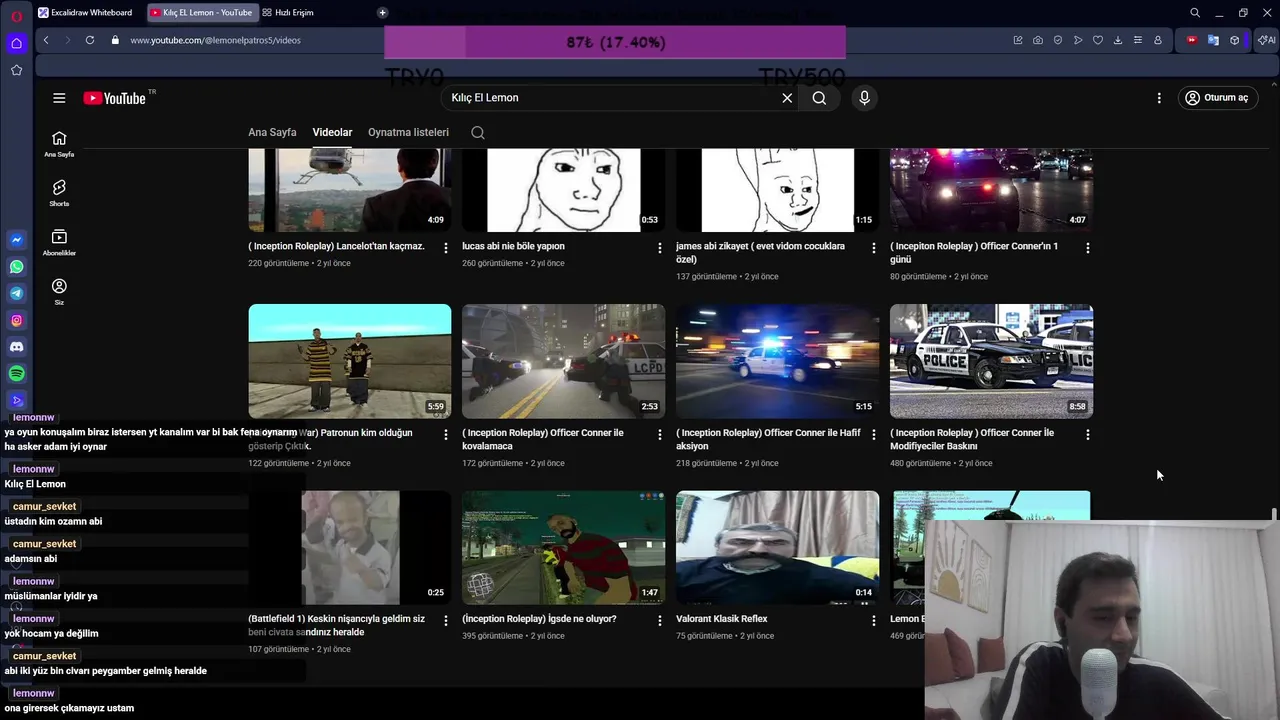The width and height of the screenshot is (1280, 720).
Task: Open the browser profile account icon
Action: [x=1158, y=40]
